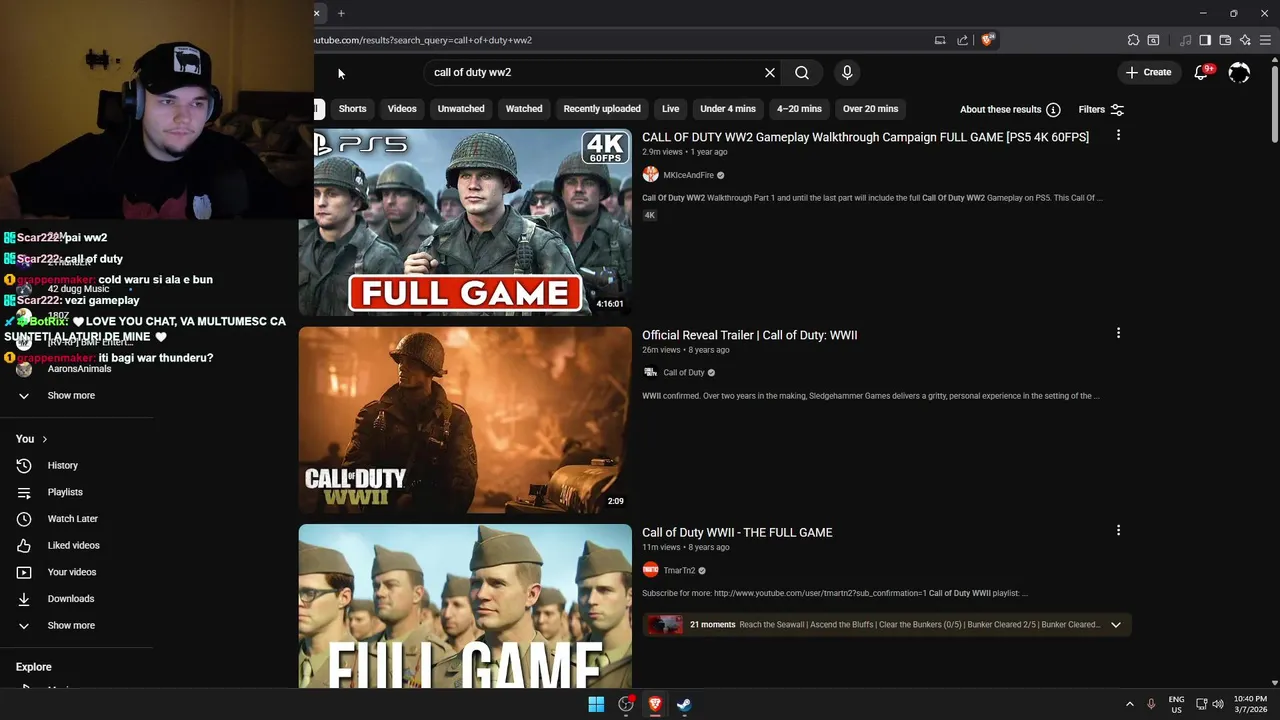Image resolution: width=1280 pixels, height=720 pixels.
Task: Click the Call of Duty WWII trailer thumbnail
Action: point(465,420)
